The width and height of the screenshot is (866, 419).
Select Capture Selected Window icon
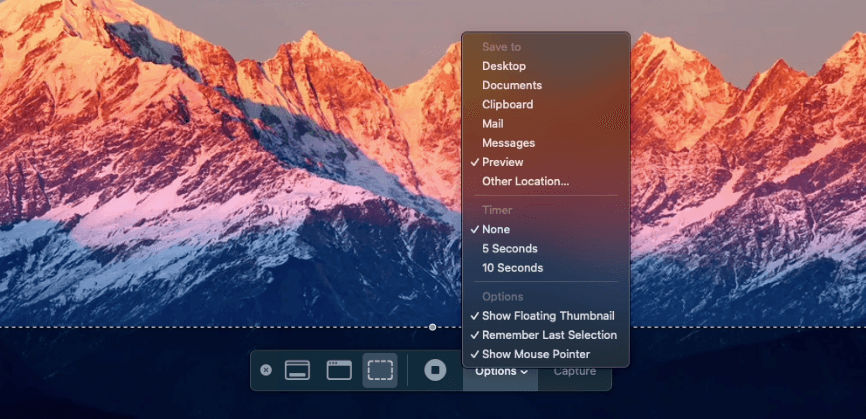tap(339, 370)
